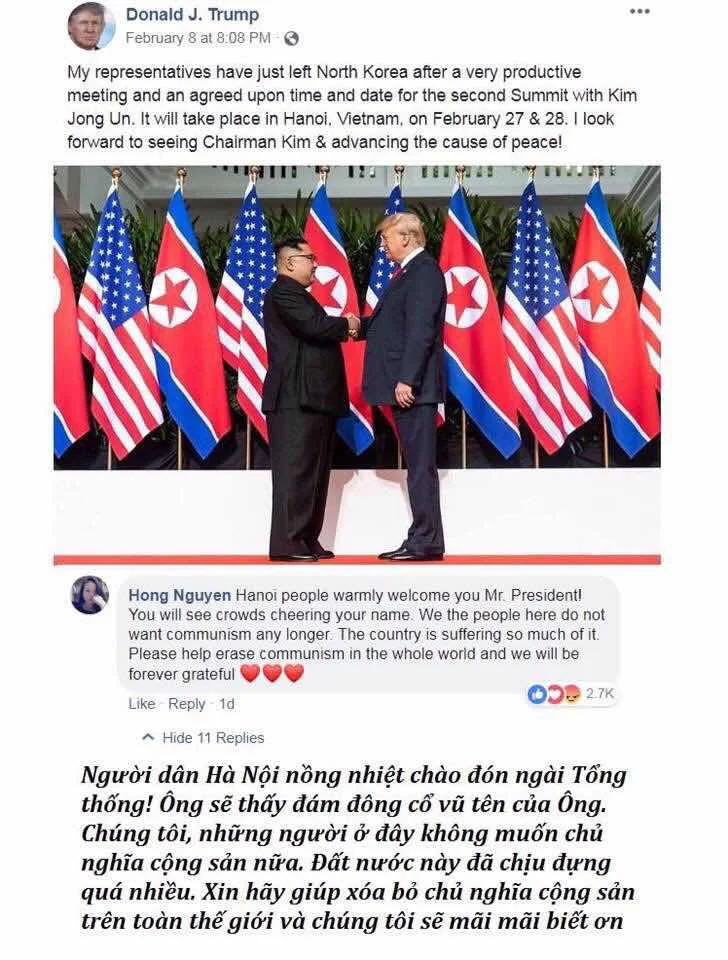Screen dimensions: 728x960
Task: Reply to Hong Nguyen's comment
Action: [x=186, y=704]
